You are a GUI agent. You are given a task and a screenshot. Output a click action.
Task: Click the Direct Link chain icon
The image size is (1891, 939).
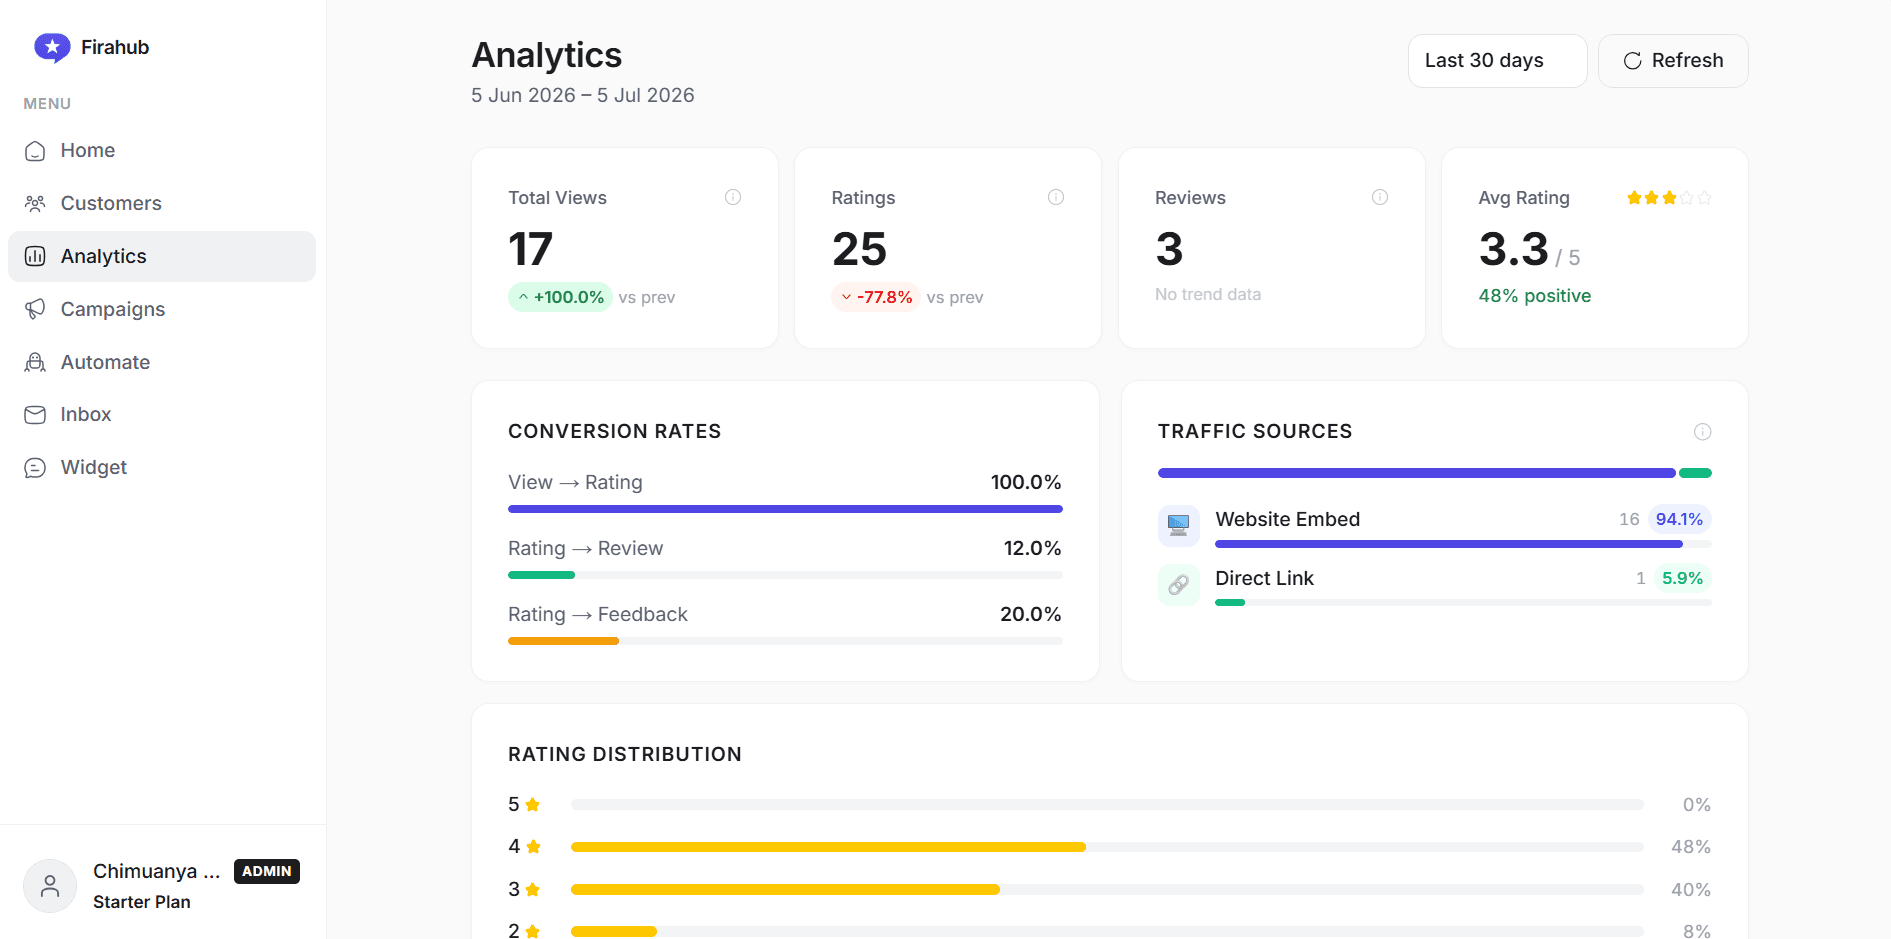(1179, 584)
